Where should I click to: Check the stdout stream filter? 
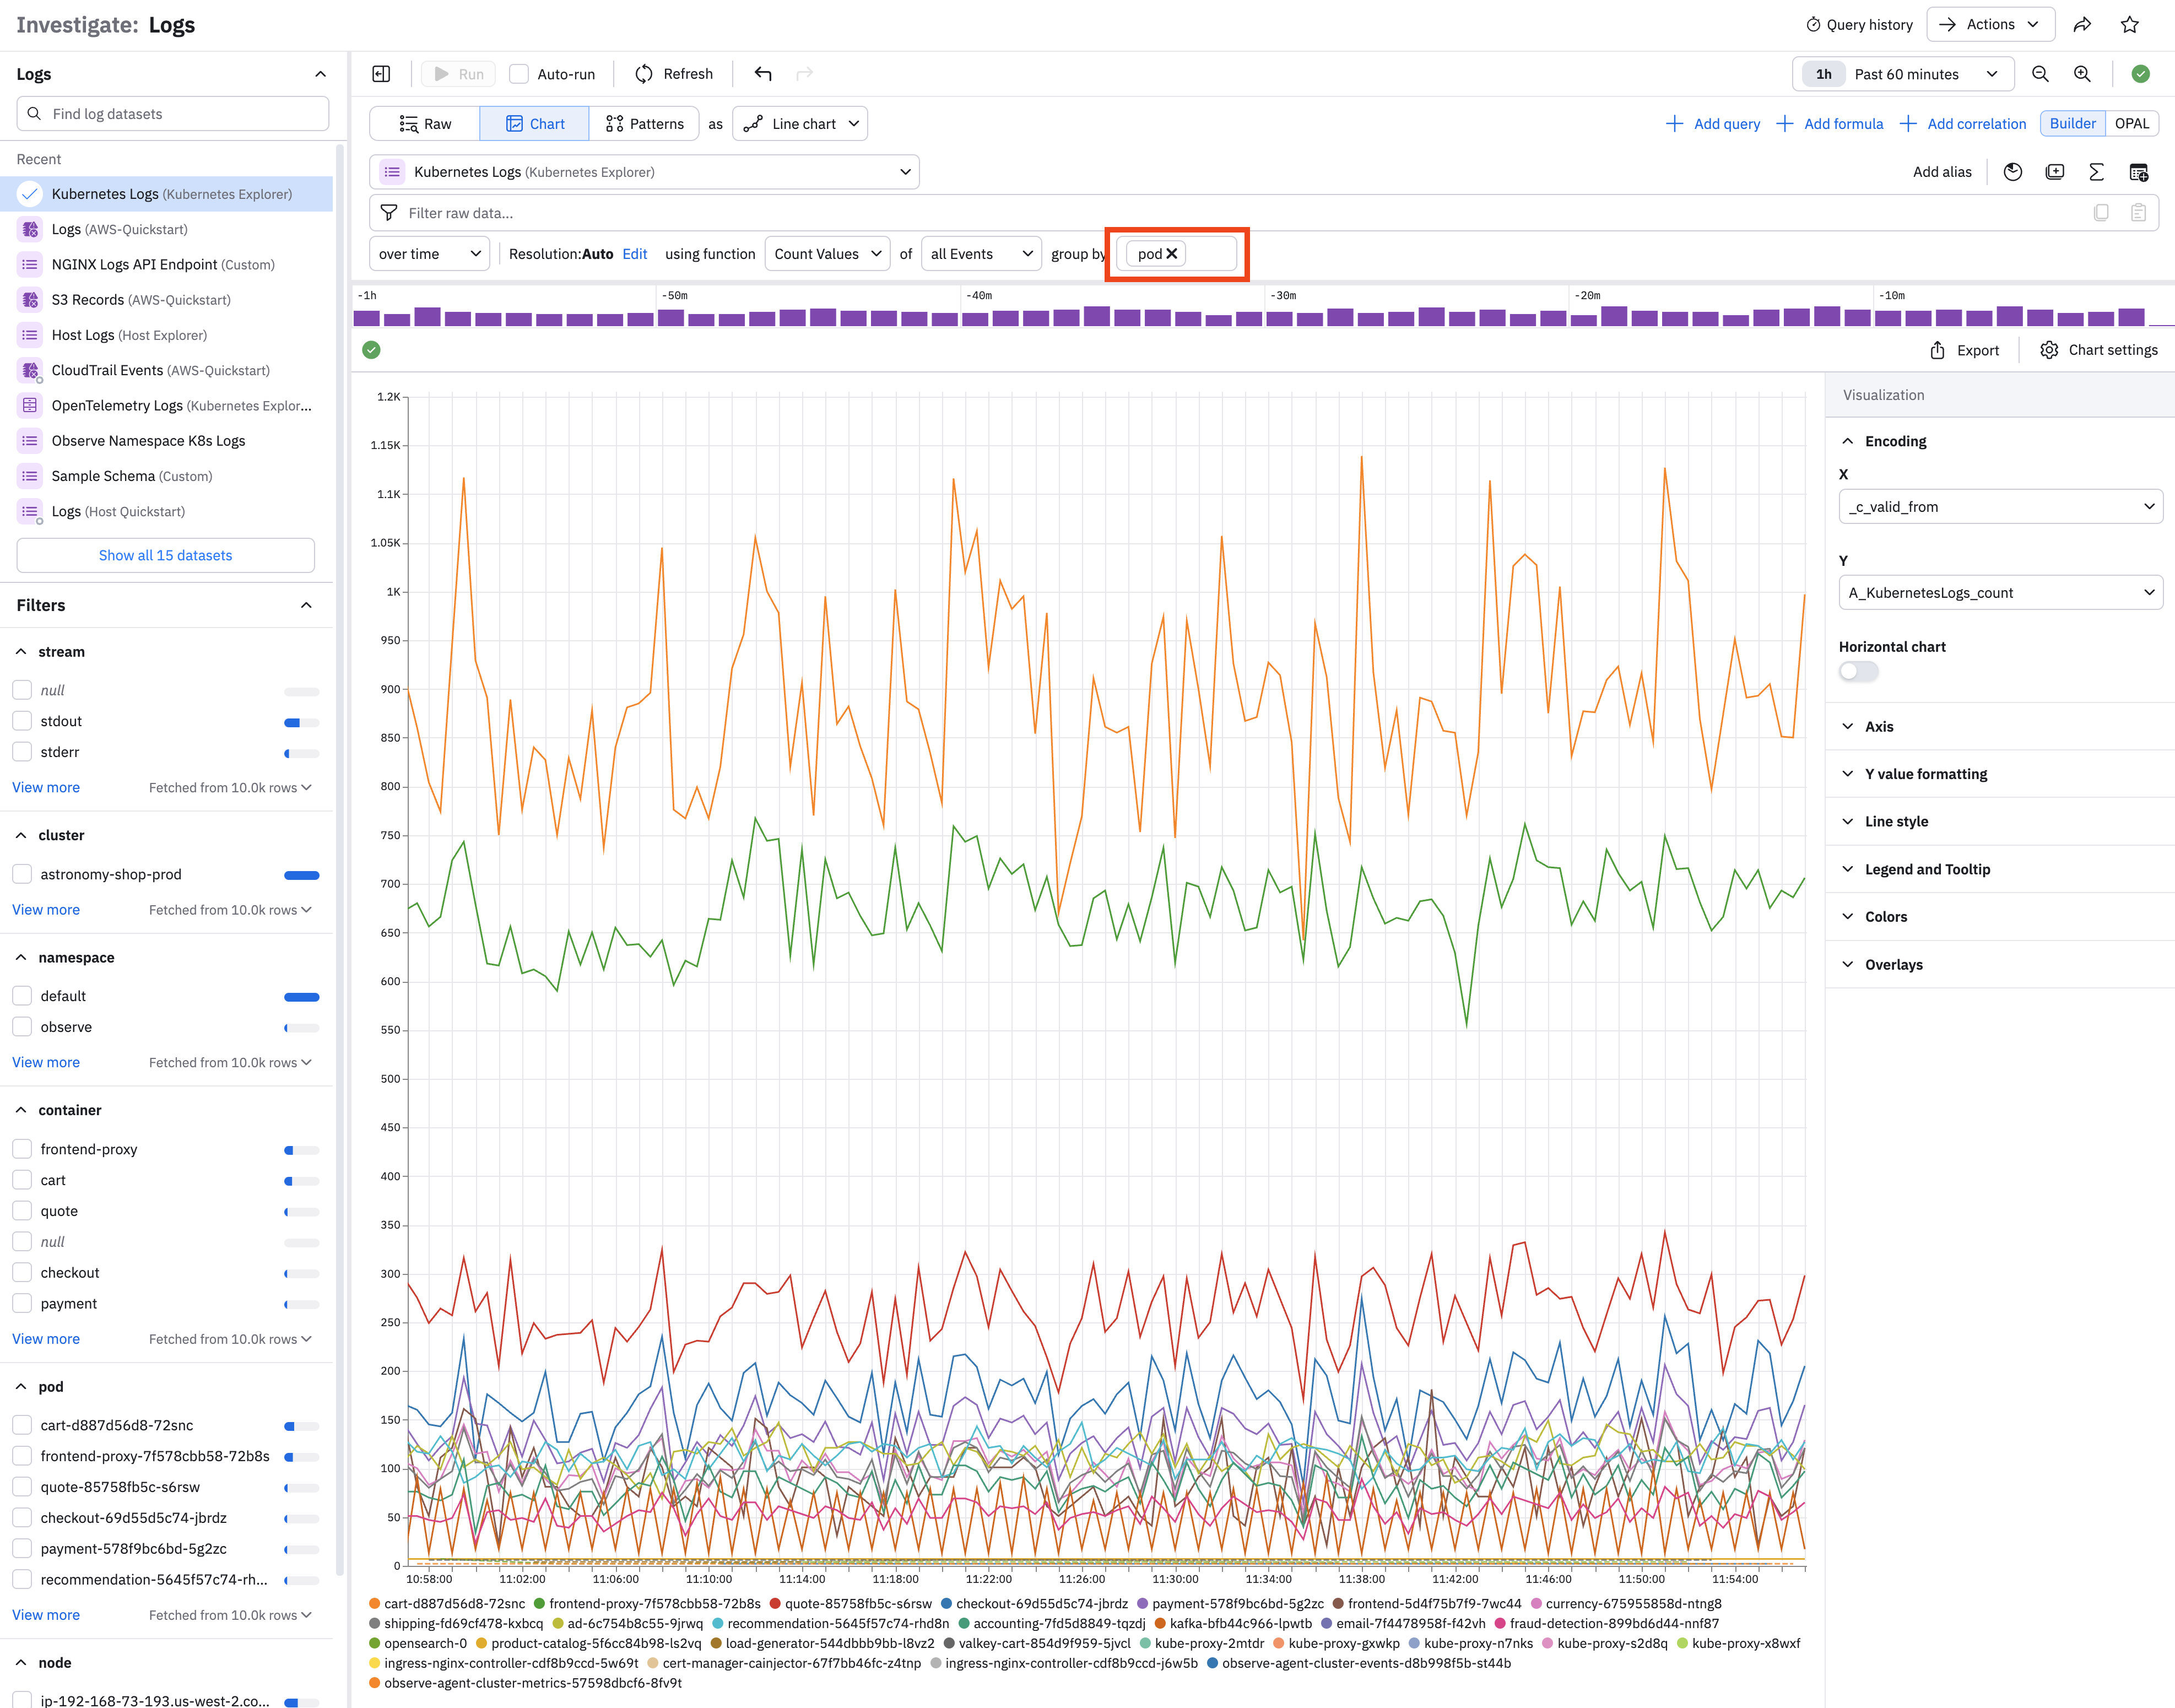[22, 721]
